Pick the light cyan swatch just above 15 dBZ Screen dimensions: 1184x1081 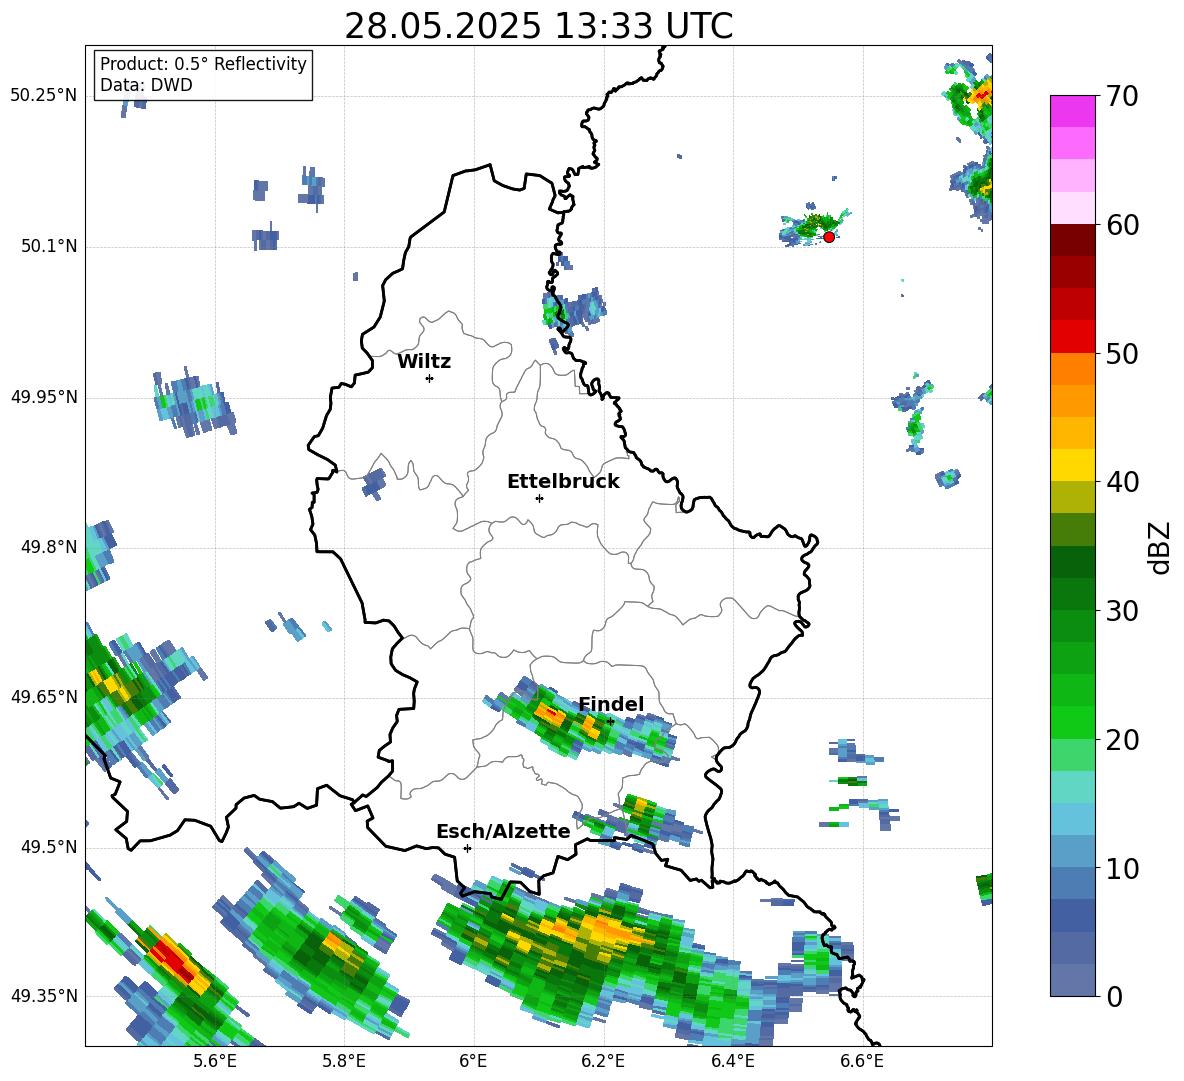[x=1072, y=787]
